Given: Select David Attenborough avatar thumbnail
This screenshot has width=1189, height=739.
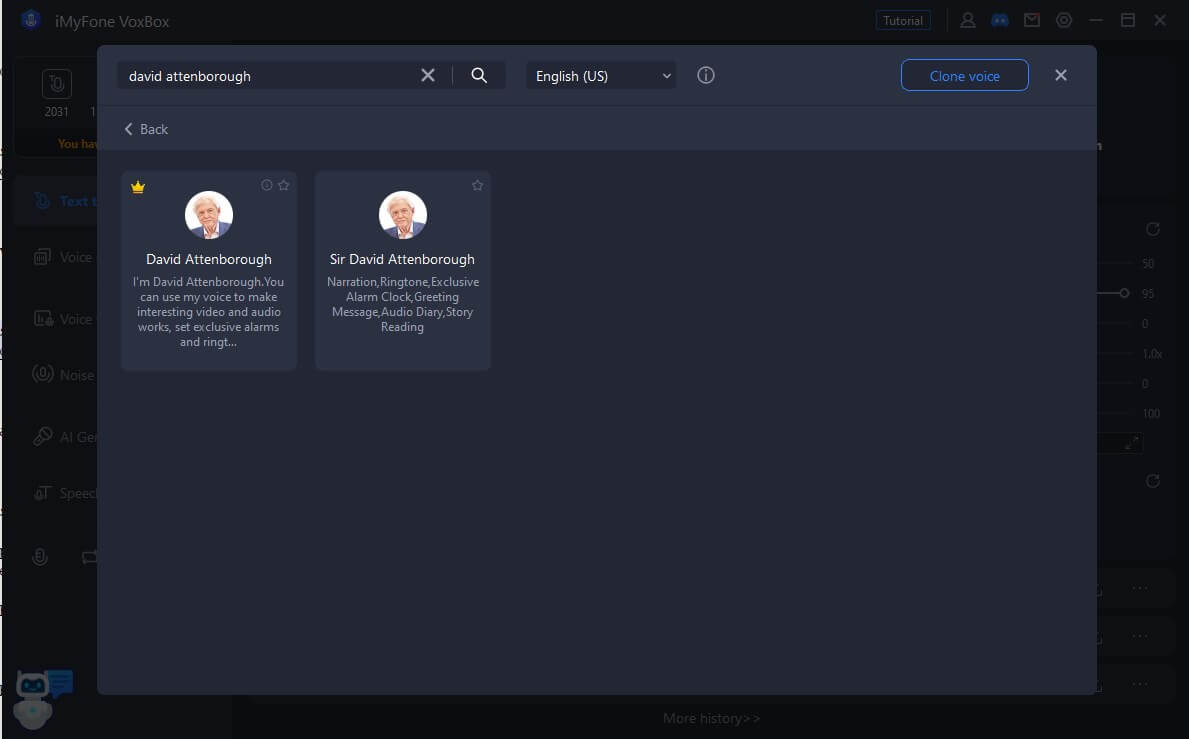Looking at the screenshot, I should (x=209, y=214).
